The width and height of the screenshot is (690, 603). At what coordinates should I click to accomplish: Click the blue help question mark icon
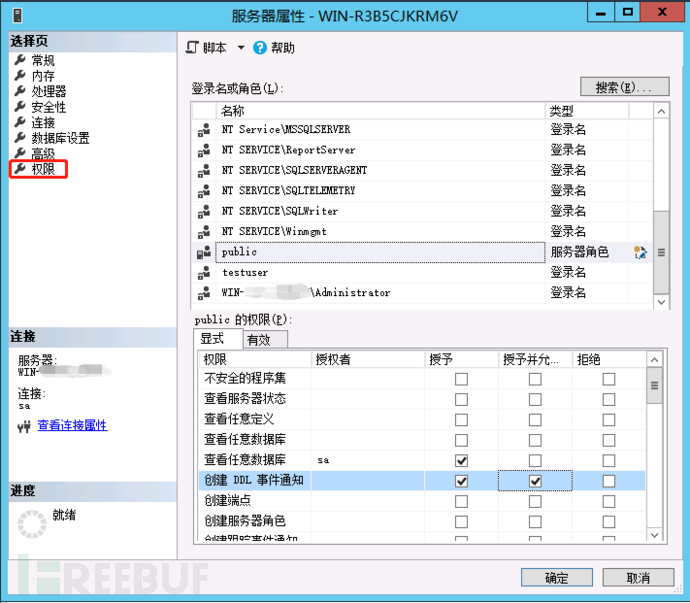pyautogui.click(x=260, y=48)
